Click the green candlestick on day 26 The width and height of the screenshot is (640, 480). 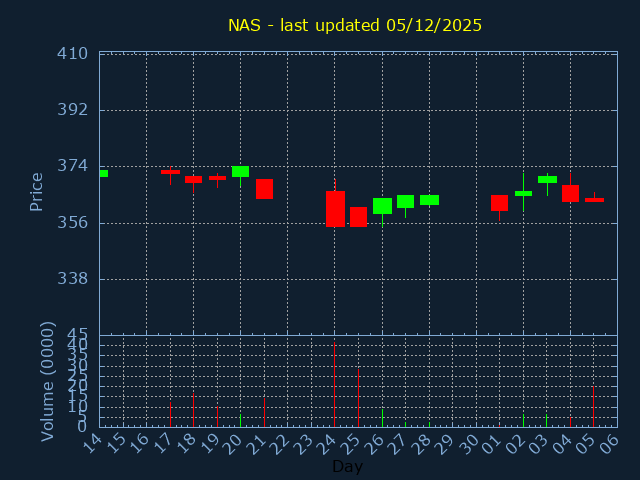(382, 206)
